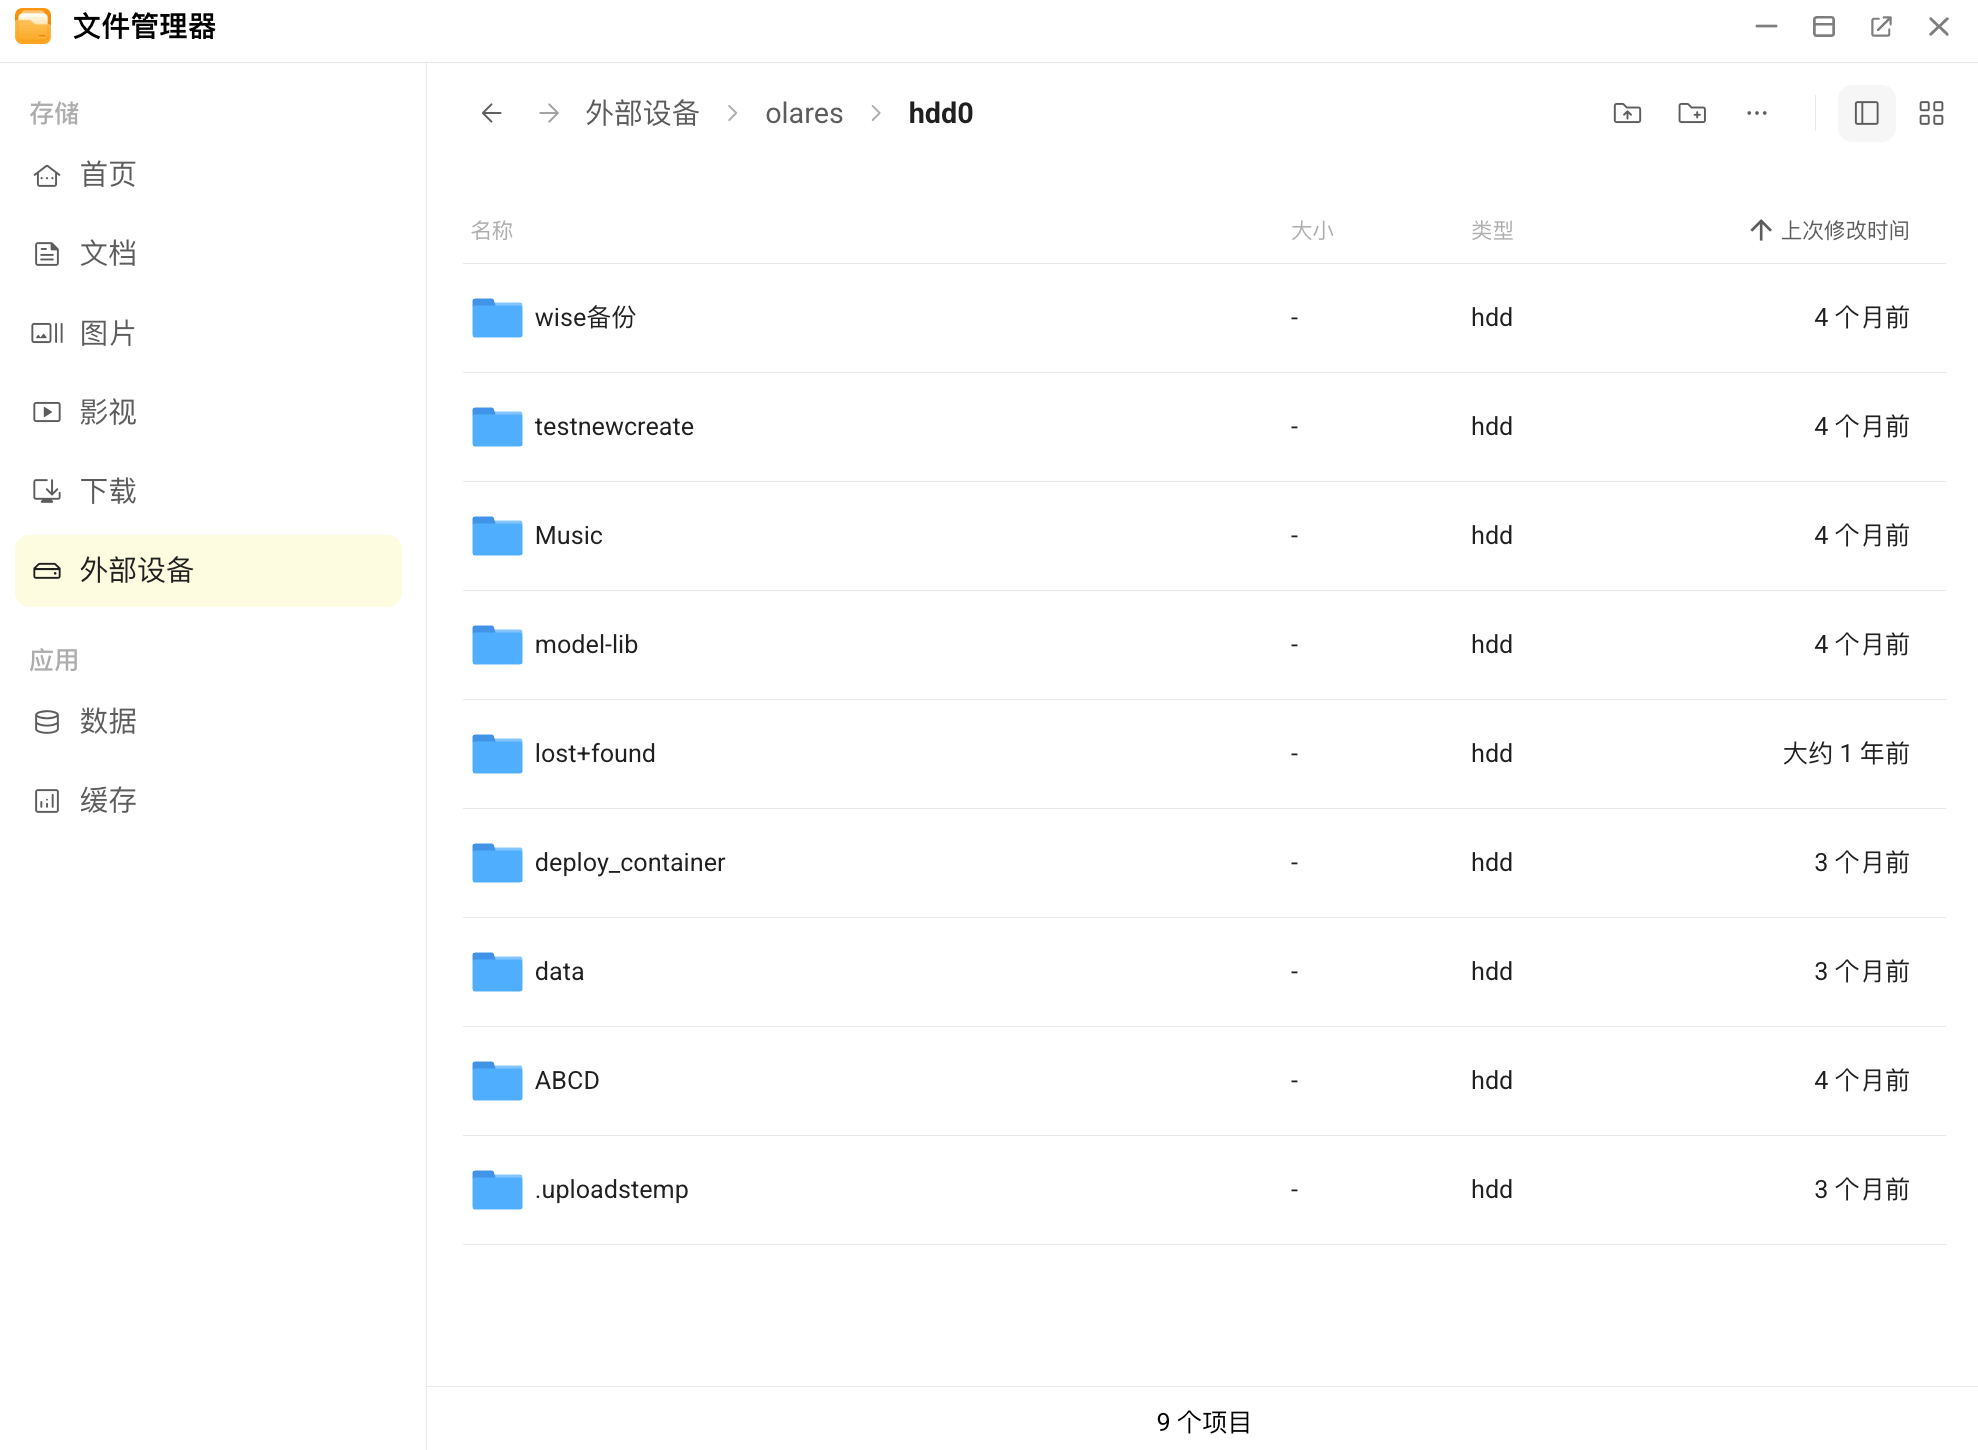The image size is (1978, 1450).
Task: Switch to grid view layout
Action: click(1931, 113)
